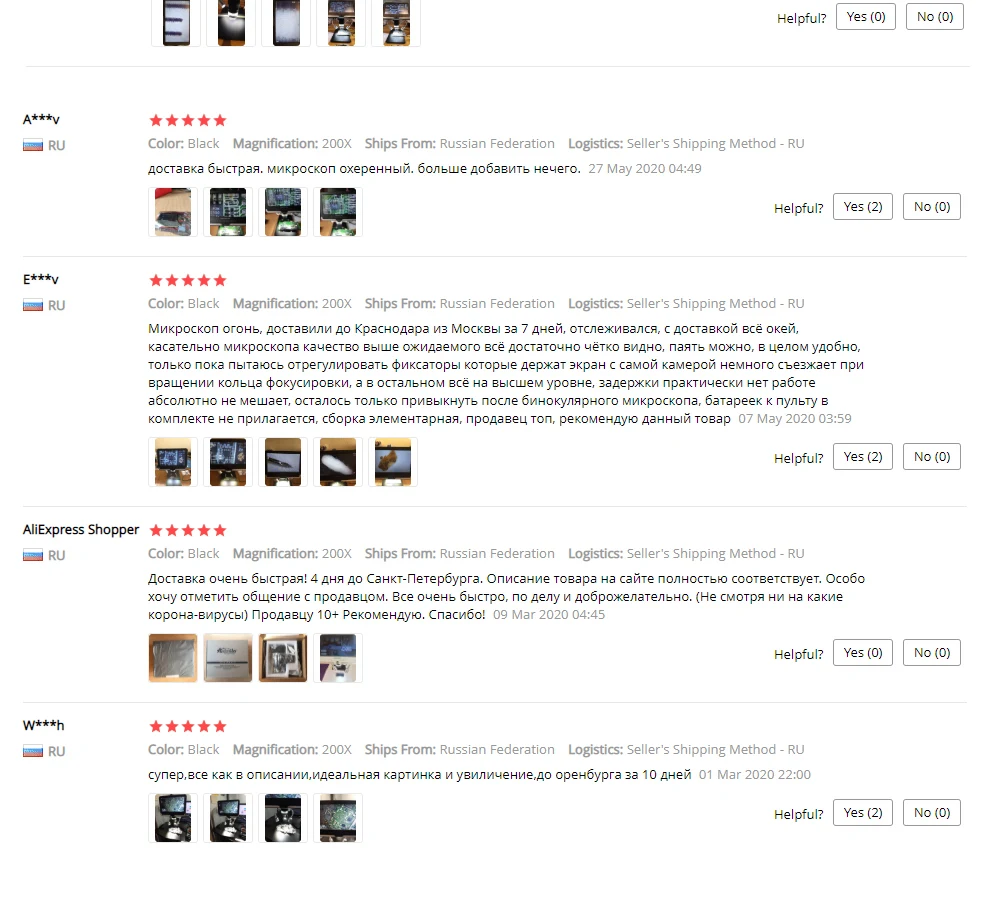1000x900 pixels.
Task: Open circuit board photo in W***h's review
Action: point(338,818)
